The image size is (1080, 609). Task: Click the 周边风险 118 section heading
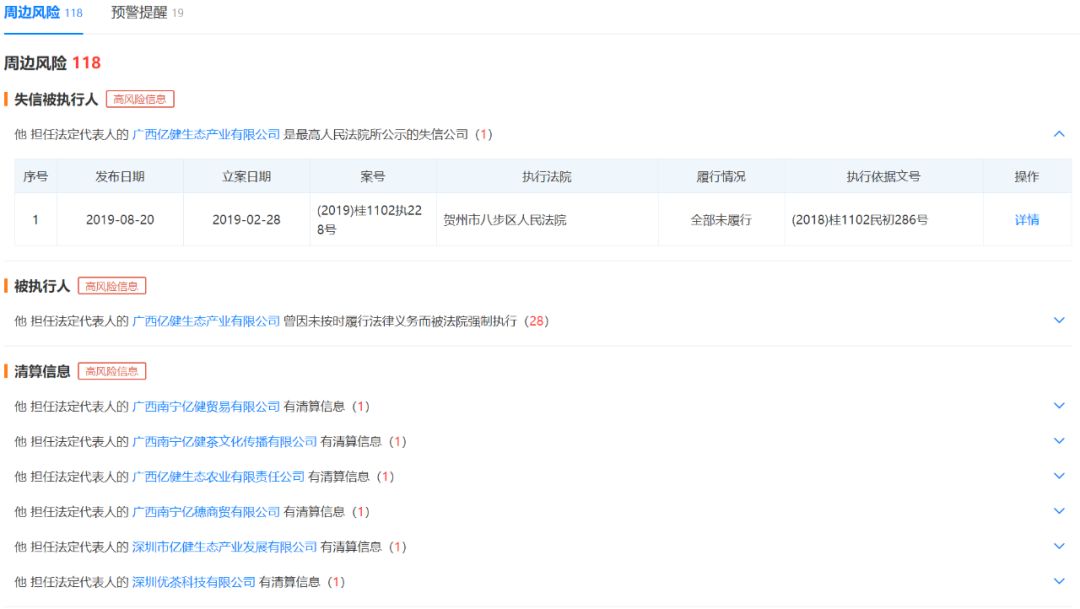52,63
